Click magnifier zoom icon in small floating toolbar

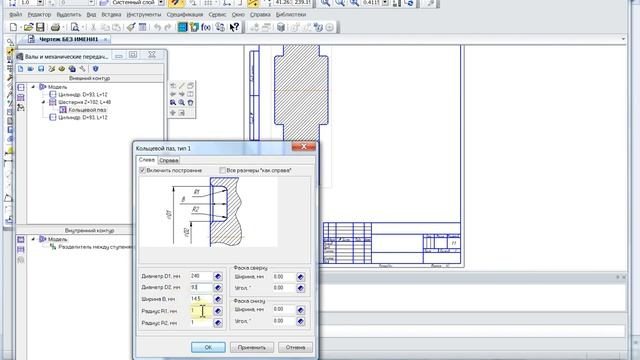pyautogui.click(x=182, y=103)
